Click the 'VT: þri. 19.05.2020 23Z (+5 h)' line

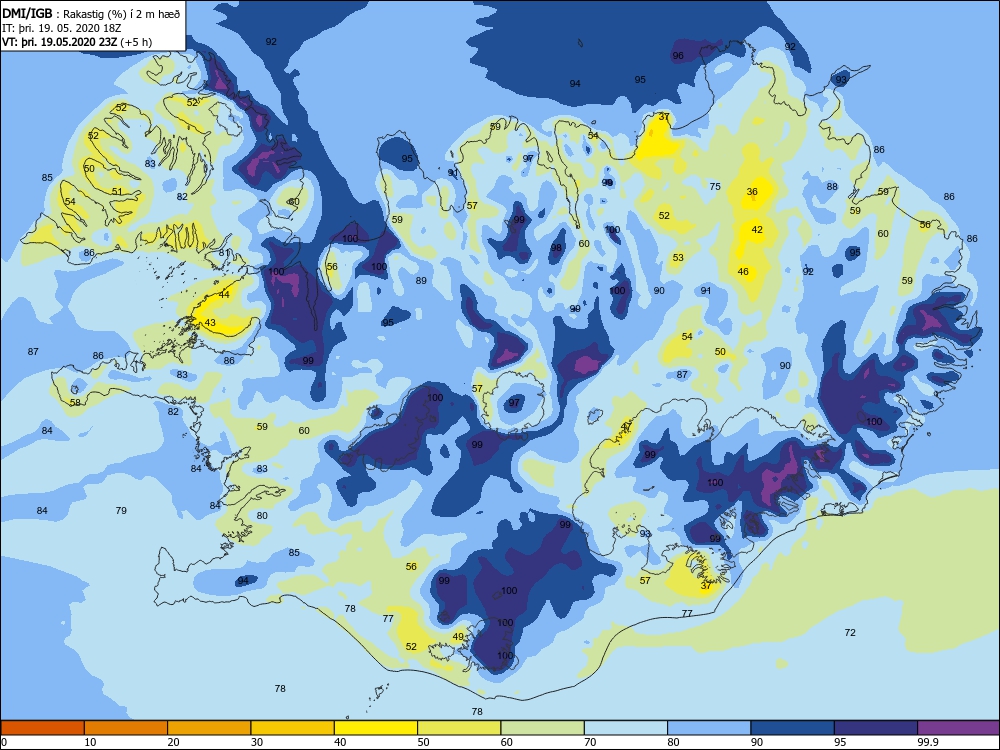point(77,42)
